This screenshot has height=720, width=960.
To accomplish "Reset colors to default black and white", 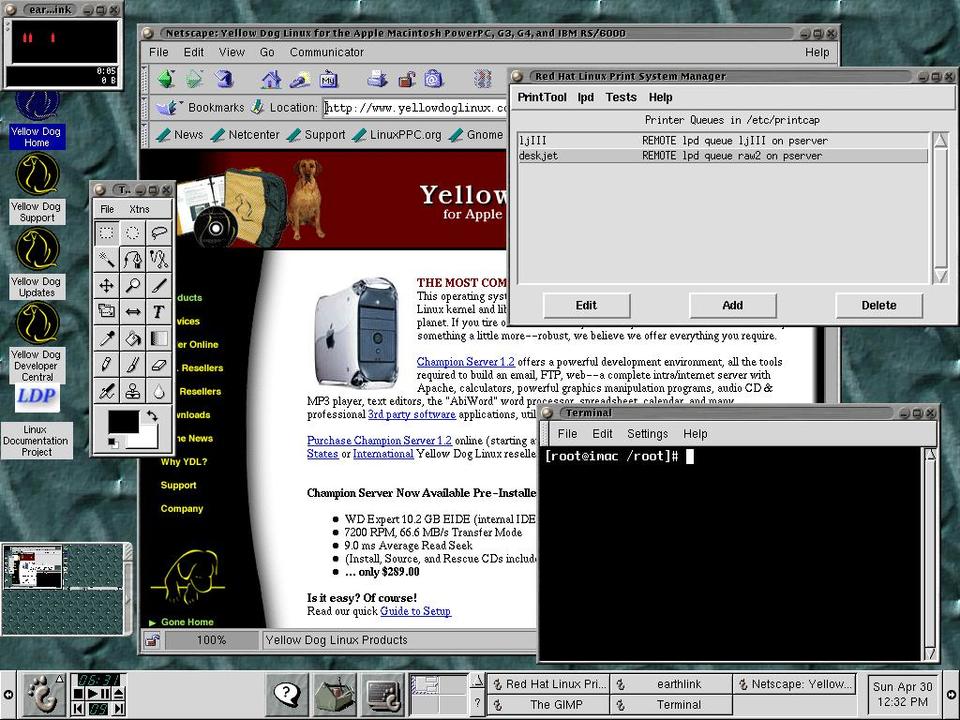I will (x=113, y=443).
